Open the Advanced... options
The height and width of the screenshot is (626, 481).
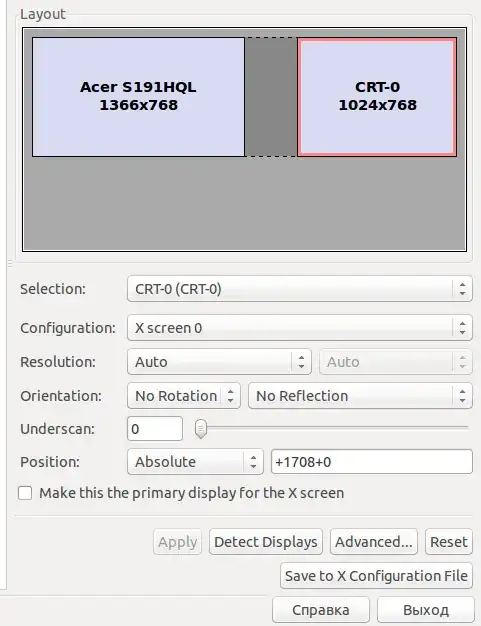click(374, 542)
